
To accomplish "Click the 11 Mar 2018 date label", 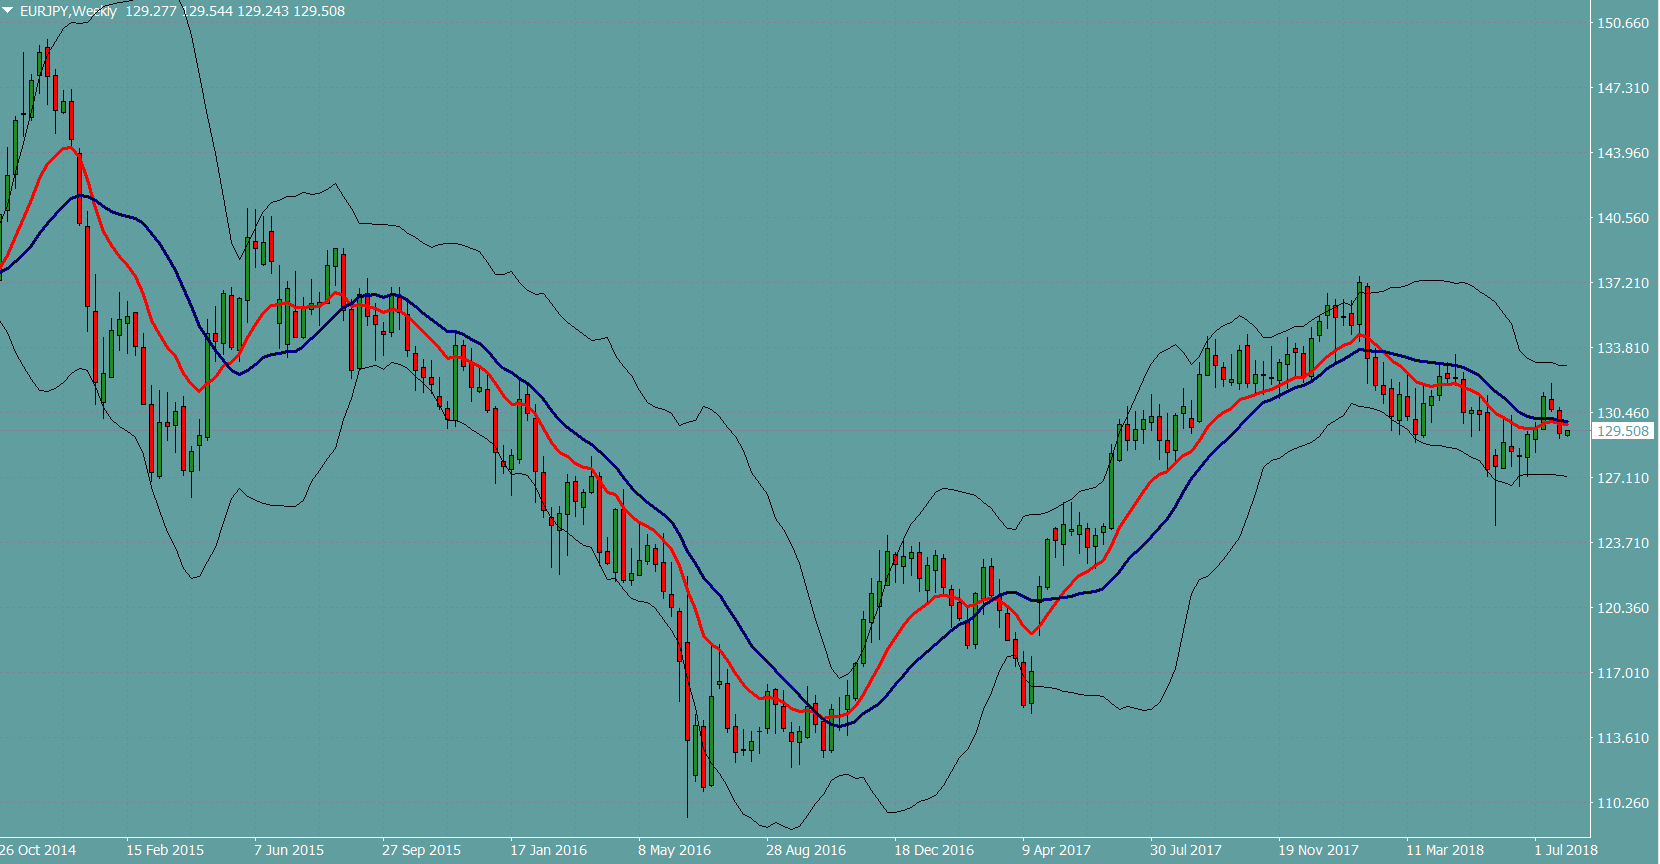I will click(x=1445, y=850).
